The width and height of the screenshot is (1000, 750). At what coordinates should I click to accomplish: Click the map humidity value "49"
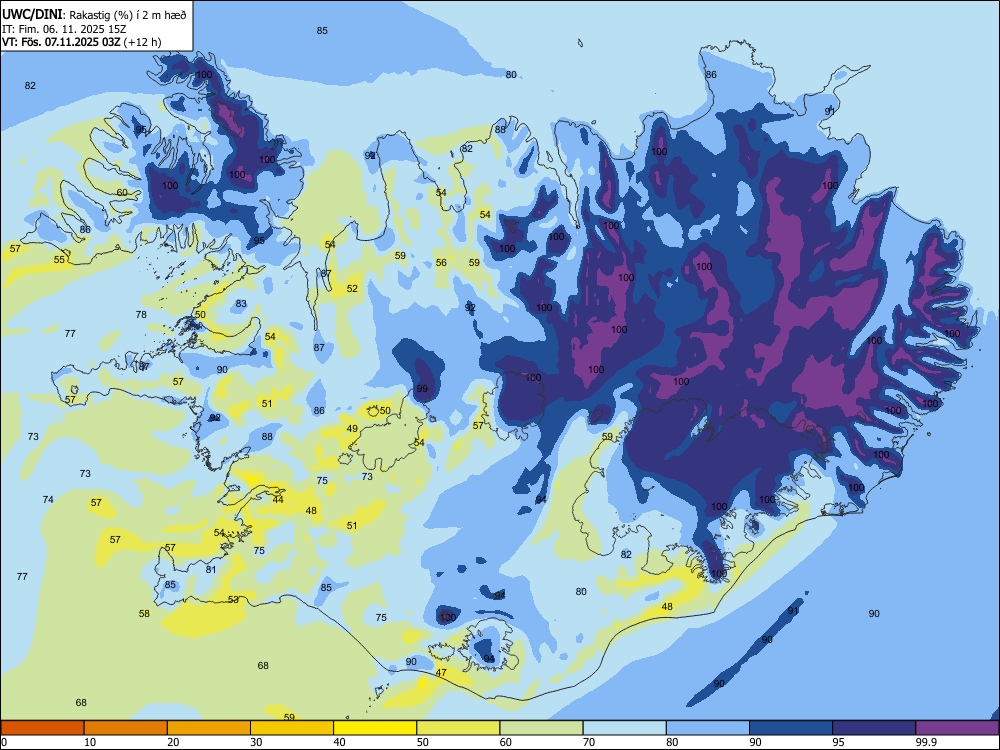coord(352,429)
